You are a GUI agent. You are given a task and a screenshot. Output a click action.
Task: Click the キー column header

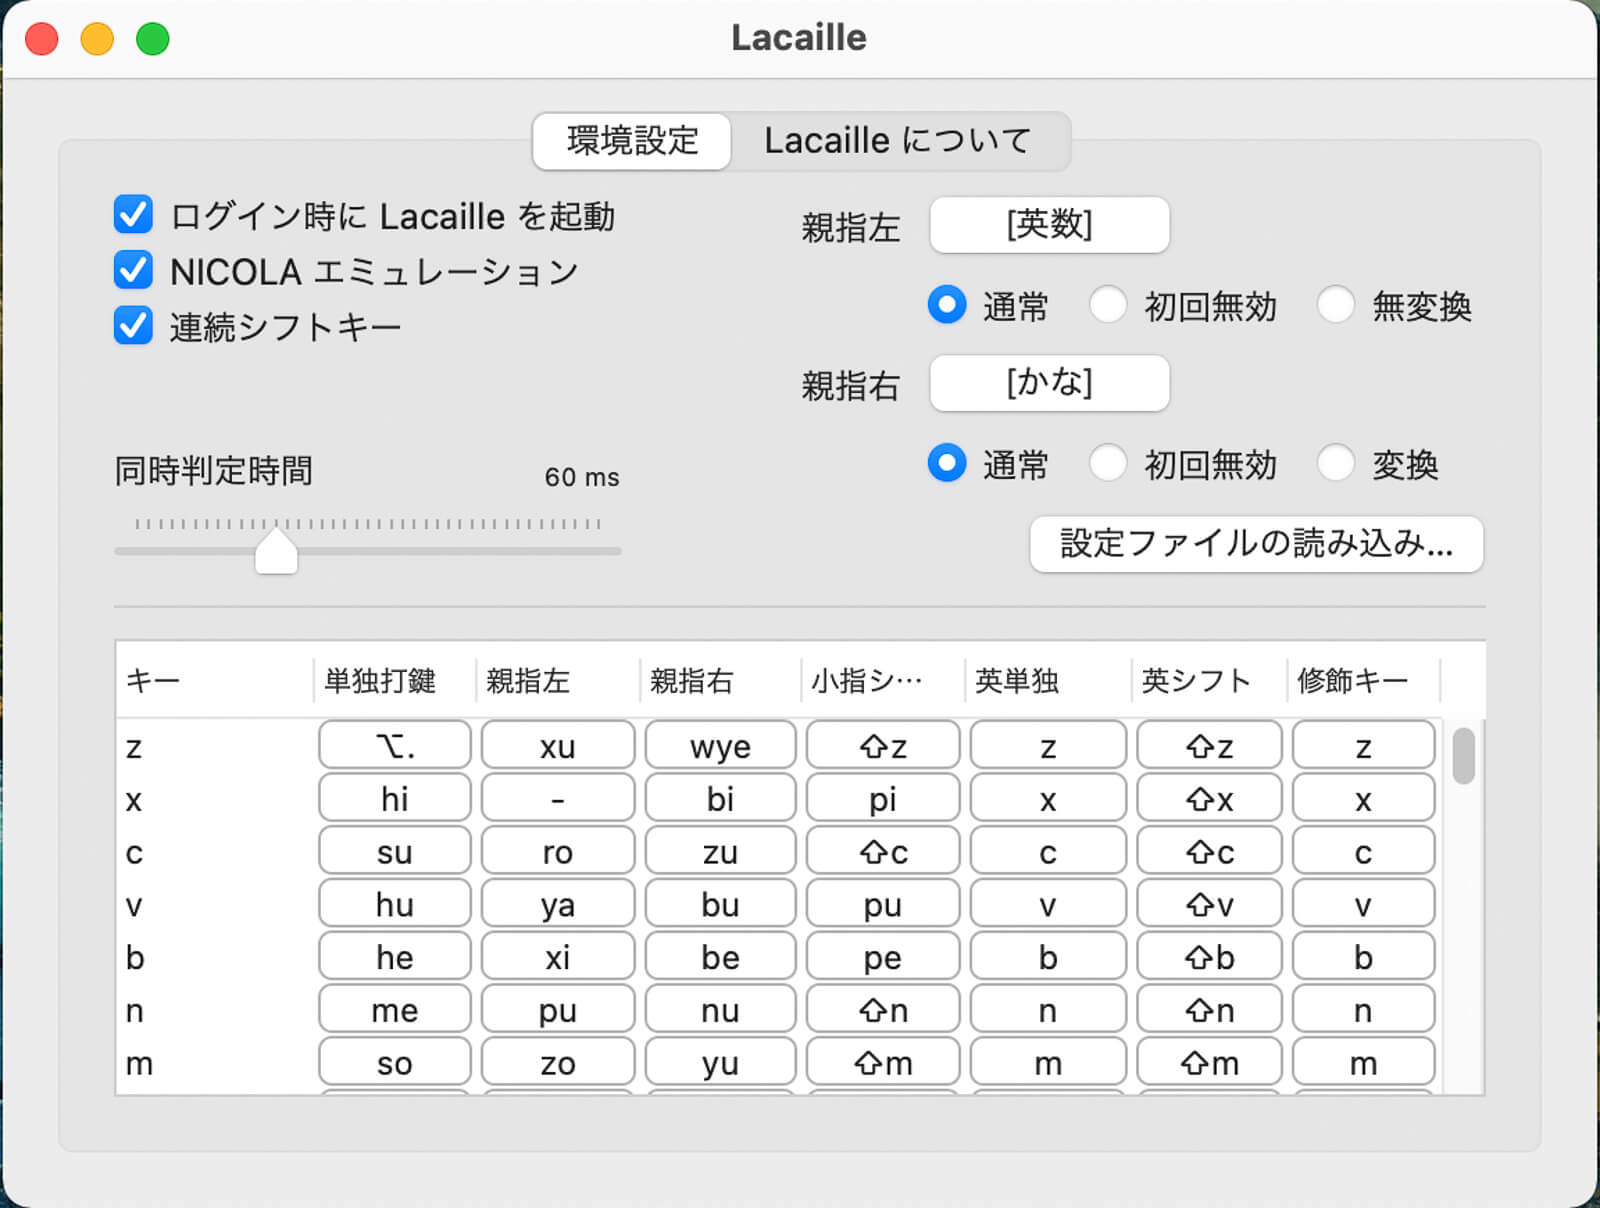[213, 680]
